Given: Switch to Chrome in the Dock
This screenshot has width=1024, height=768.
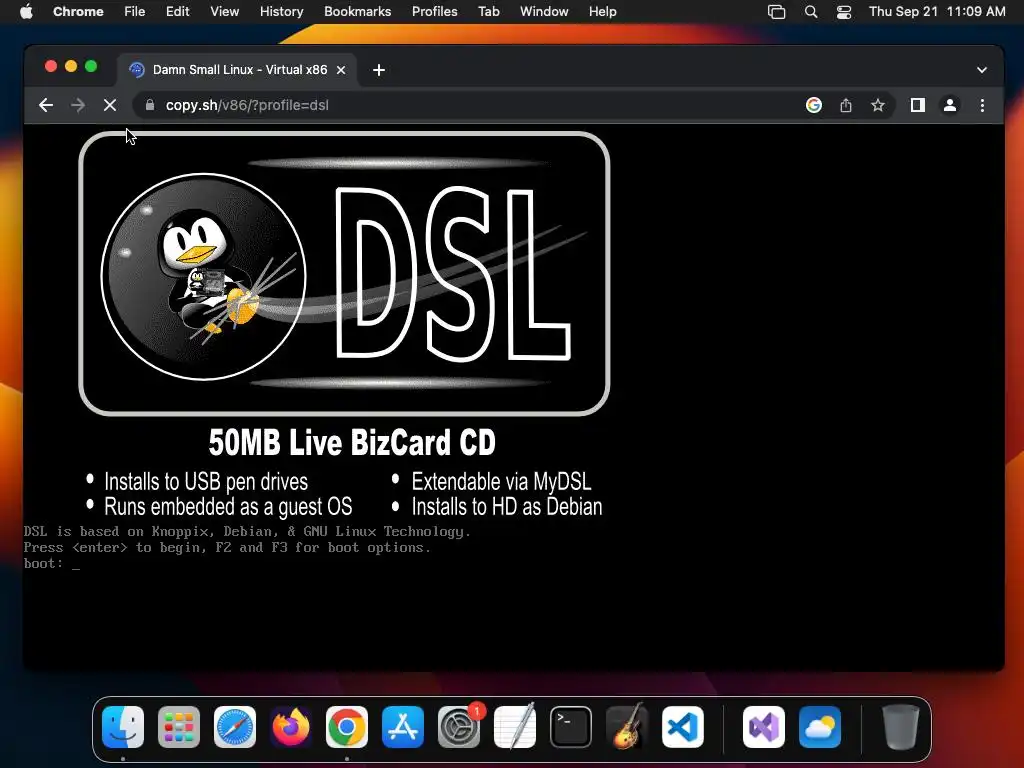Looking at the screenshot, I should click(347, 727).
